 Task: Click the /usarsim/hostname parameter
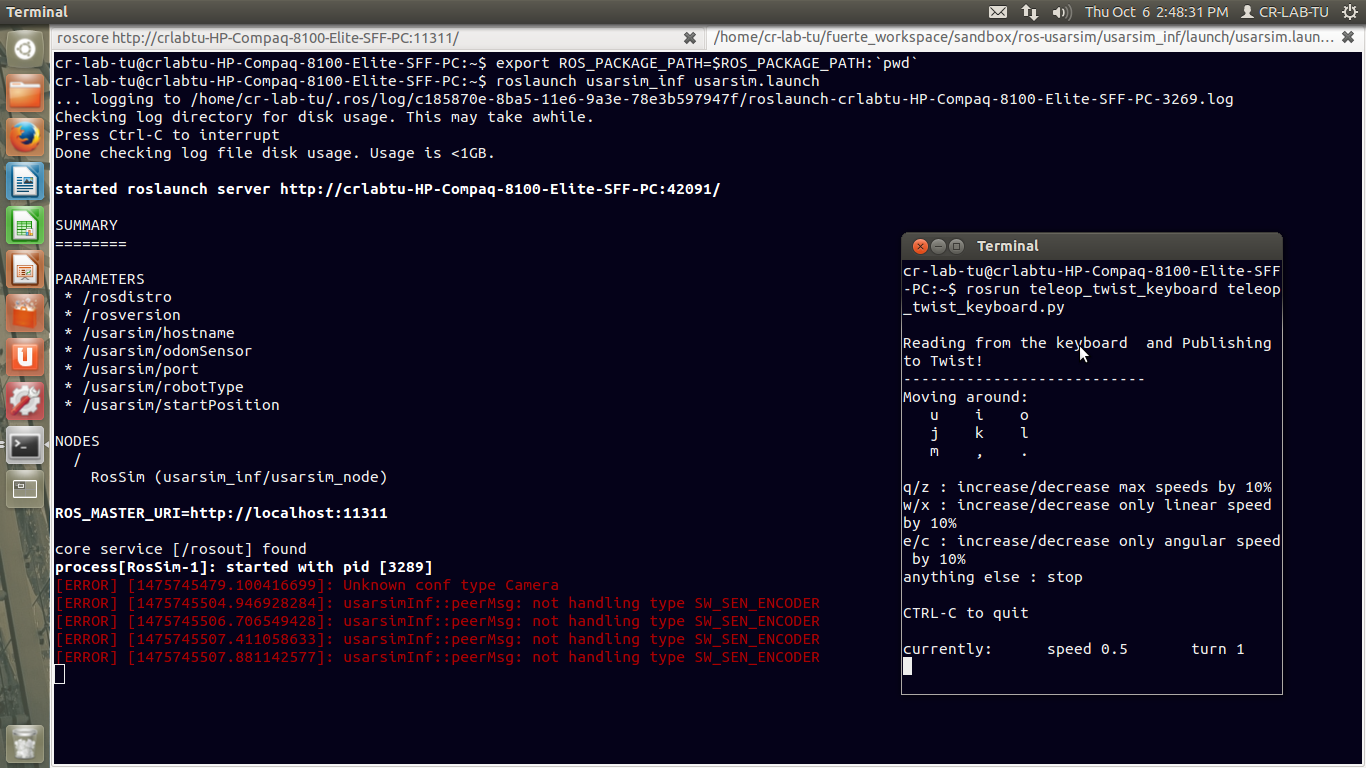click(x=158, y=333)
